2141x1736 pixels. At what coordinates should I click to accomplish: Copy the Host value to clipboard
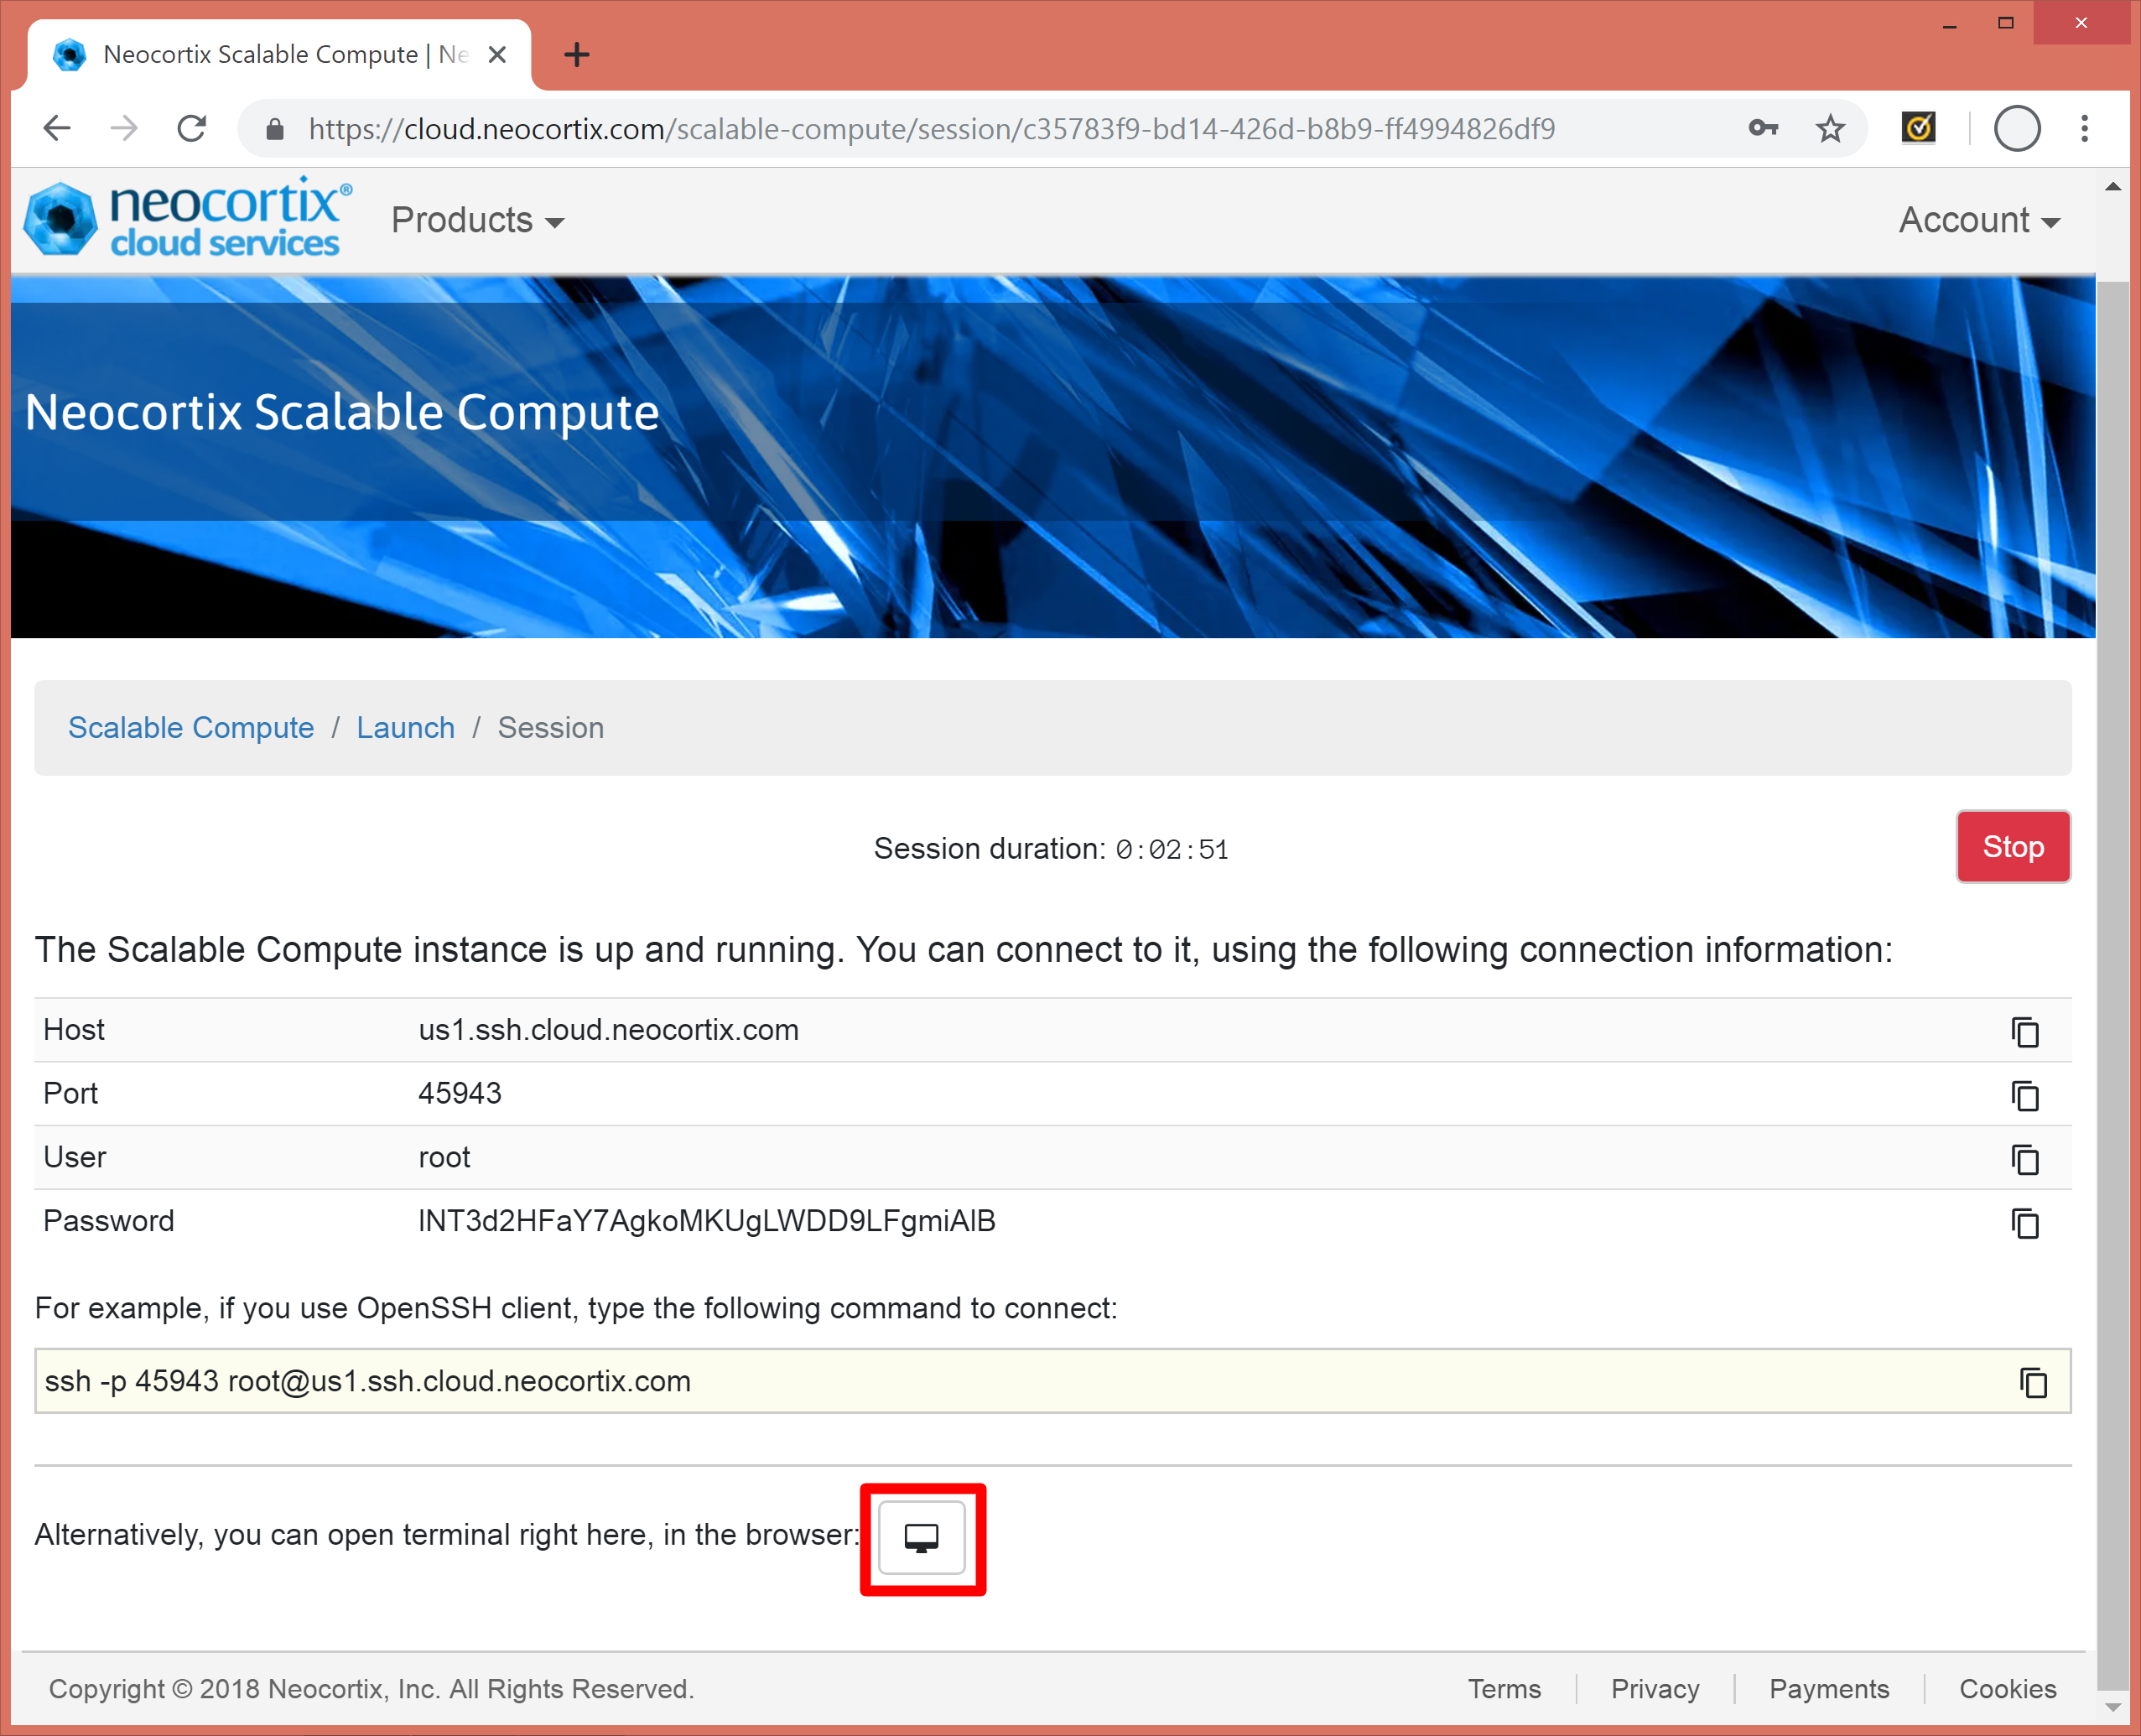tap(2024, 1031)
